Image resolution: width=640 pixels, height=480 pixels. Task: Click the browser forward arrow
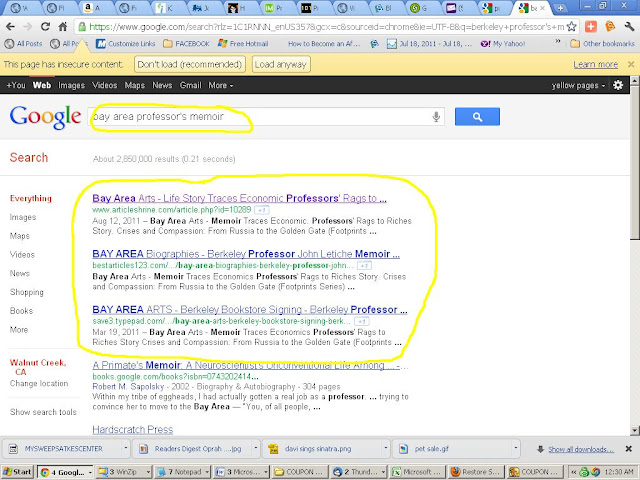tap(27, 27)
